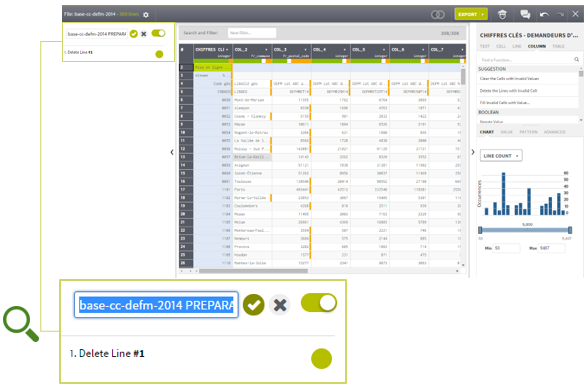Switch to the VALUE statistics tab

[x=506, y=132]
